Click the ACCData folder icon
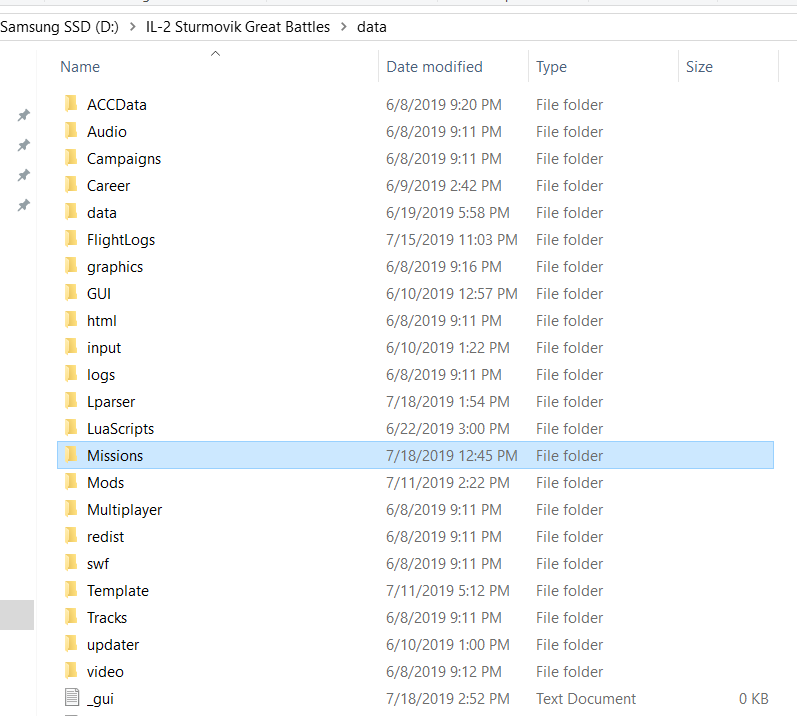The width and height of the screenshot is (797, 716). coord(72,104)
